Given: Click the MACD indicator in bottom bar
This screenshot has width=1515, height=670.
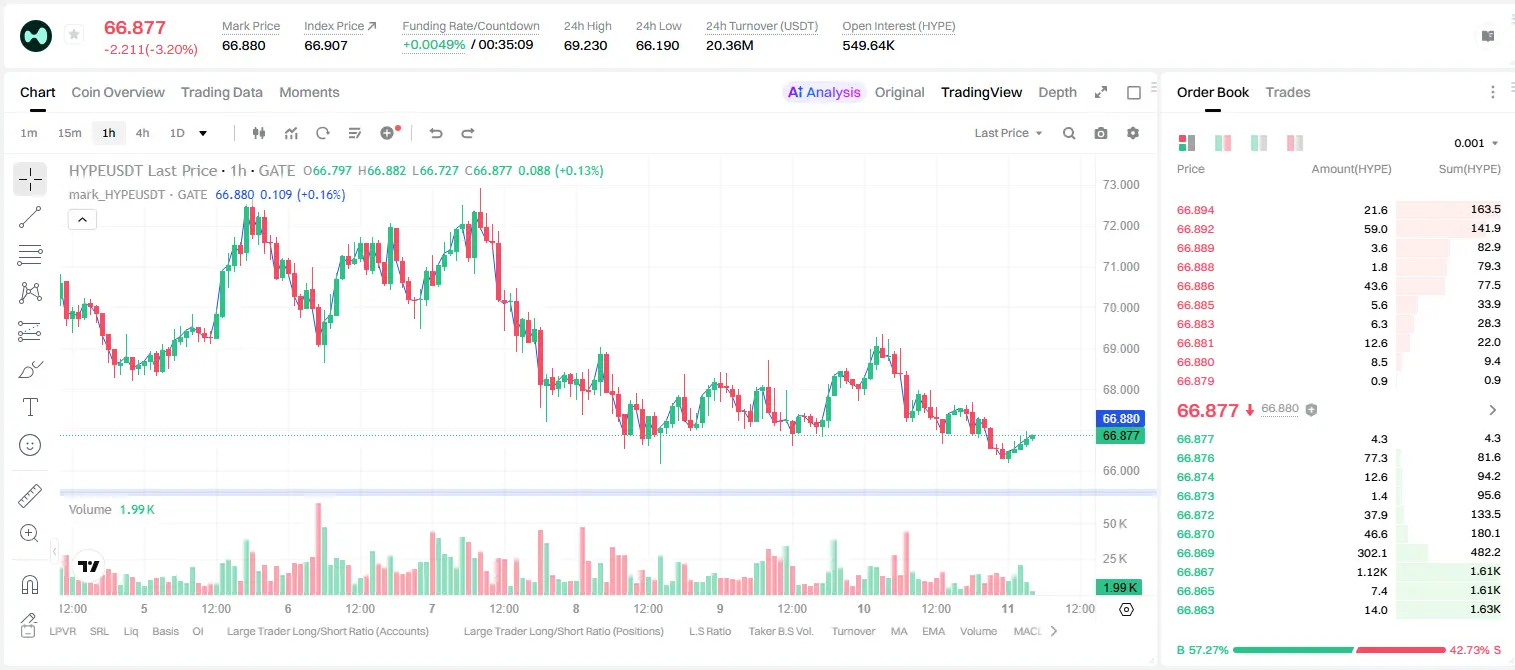Looking at the screenshot, I should click(1028, 631).
